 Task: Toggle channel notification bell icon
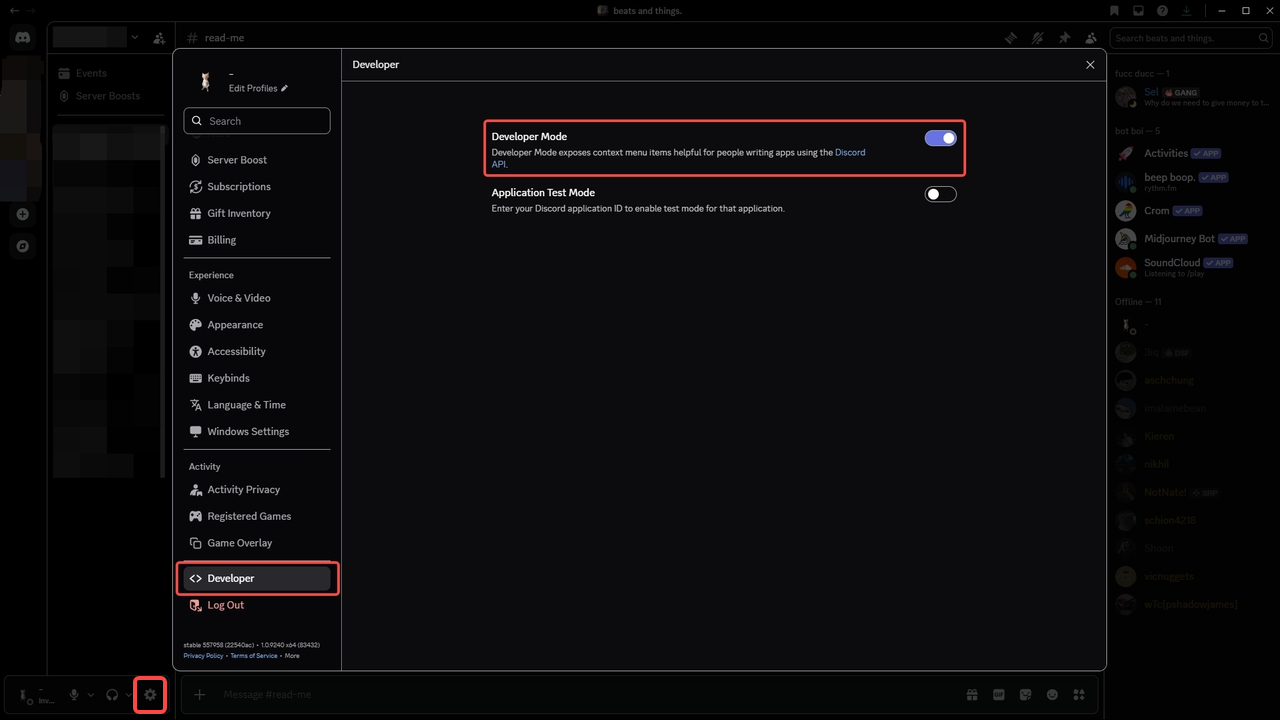tap(1038, 38)
